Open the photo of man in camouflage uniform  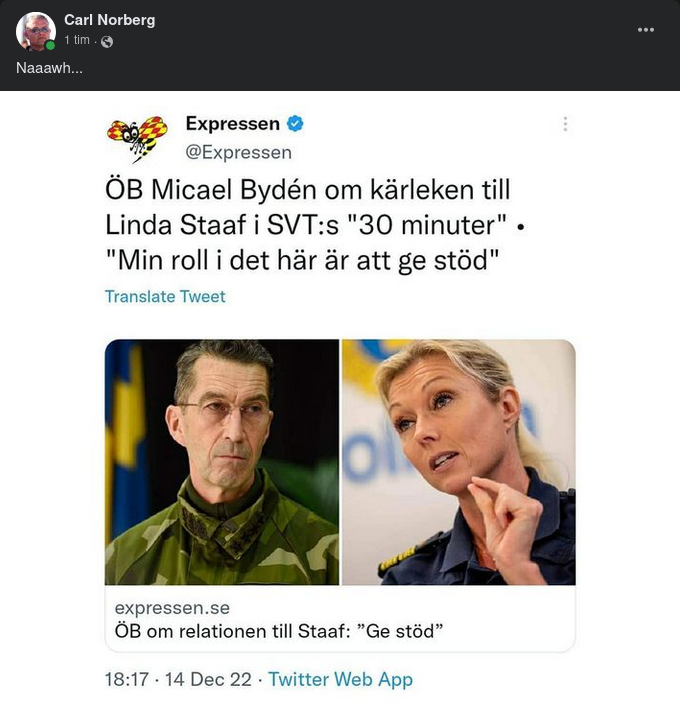click(x=222, y=462)
